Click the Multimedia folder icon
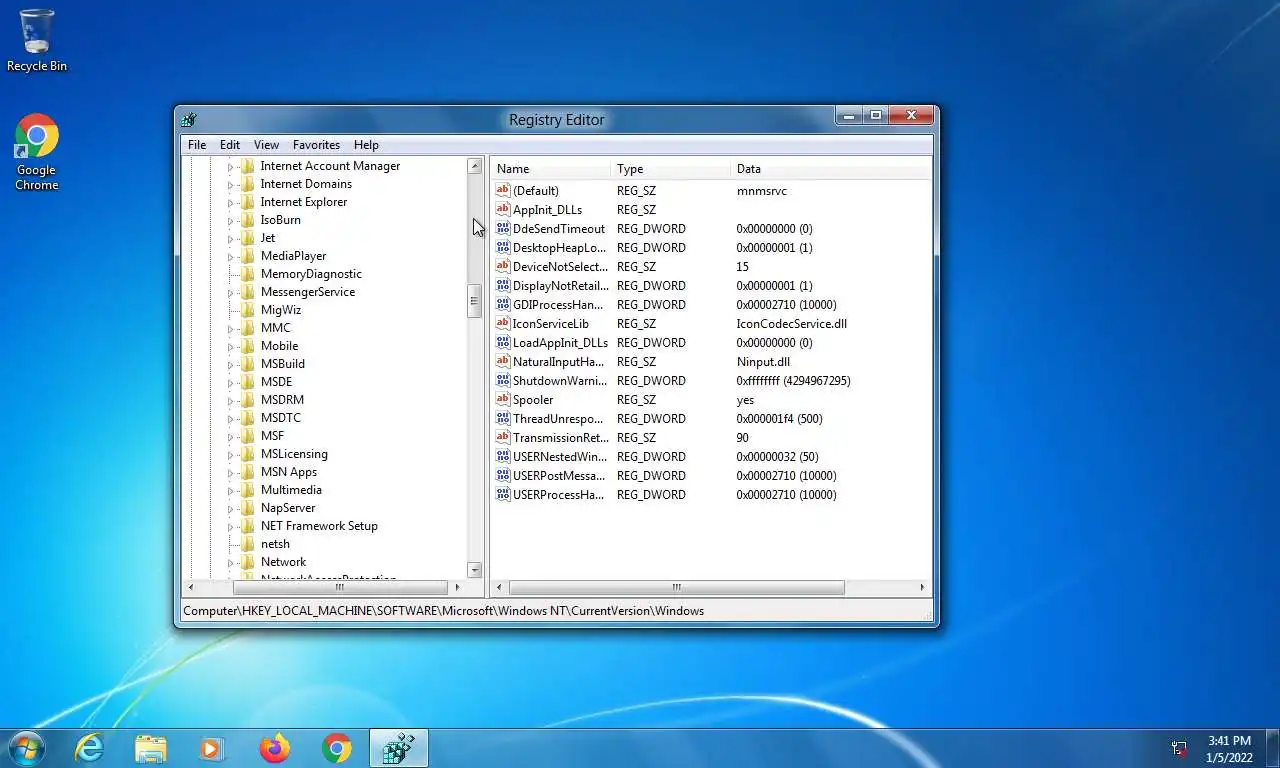The width and height of the screenshot is (1280, 768). 247,490
